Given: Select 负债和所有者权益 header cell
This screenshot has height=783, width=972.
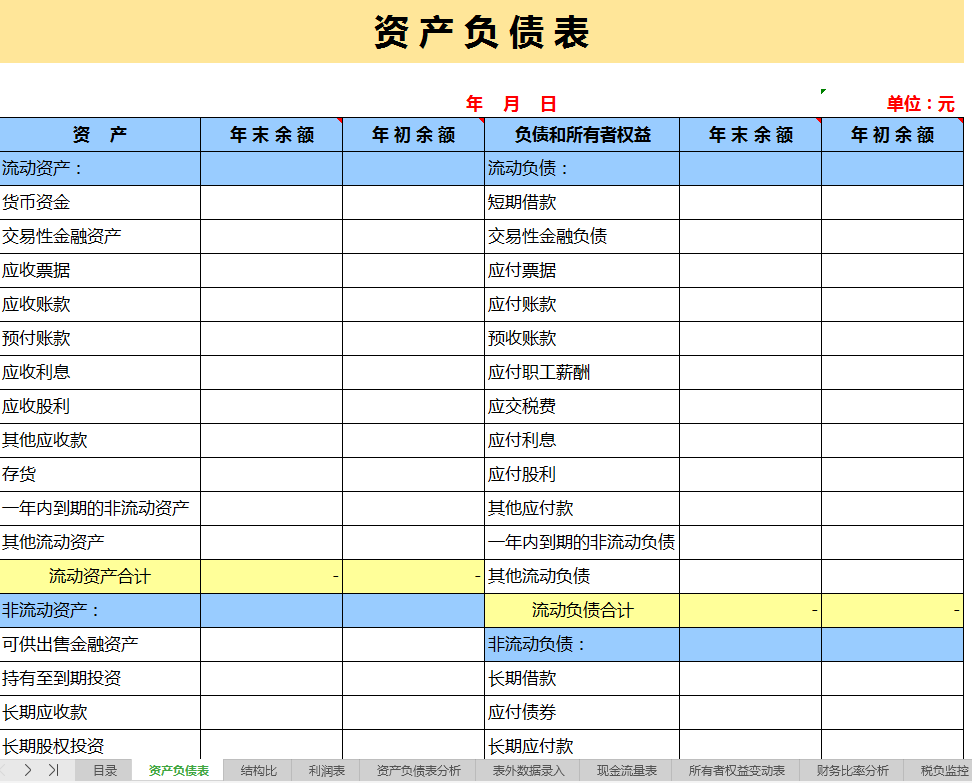Looking at the screenshot, I should tap(582, 135).
